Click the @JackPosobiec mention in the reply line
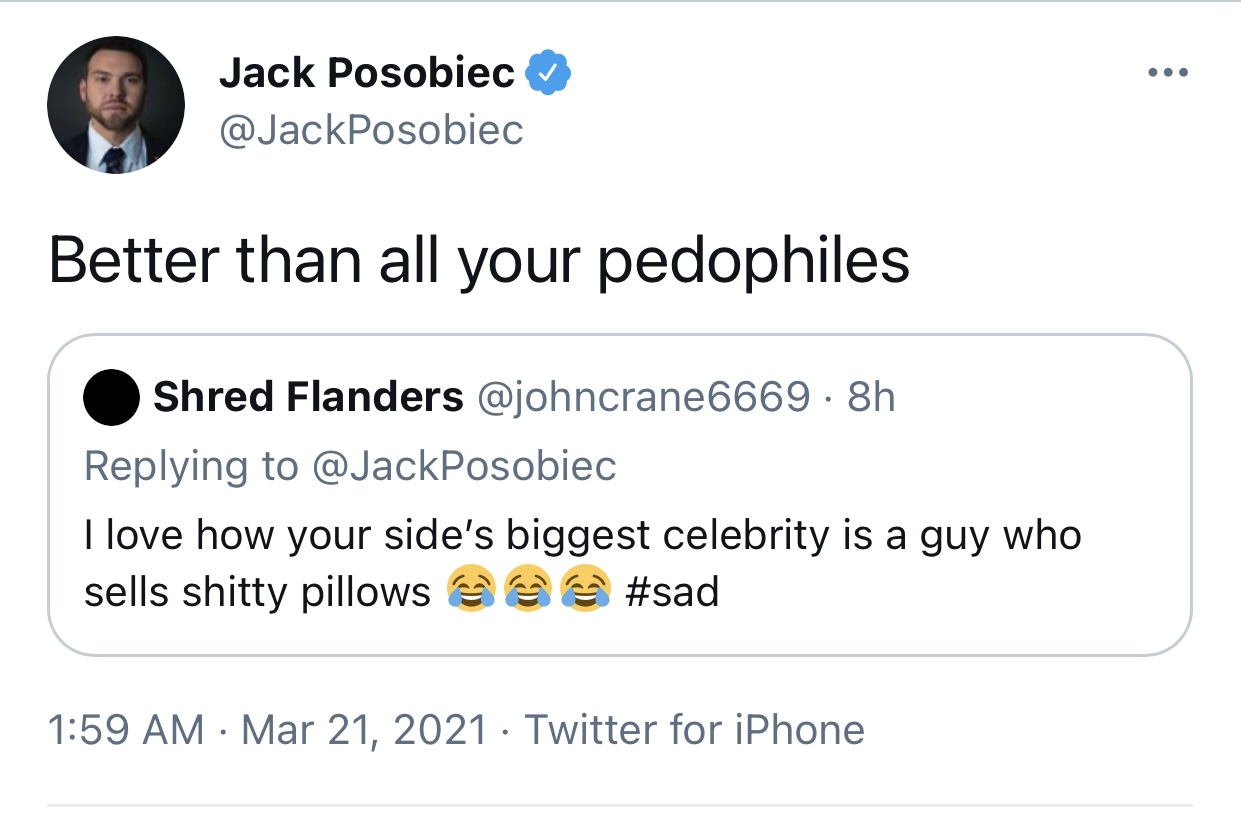Screen dimensions: 1241x815 464,465
